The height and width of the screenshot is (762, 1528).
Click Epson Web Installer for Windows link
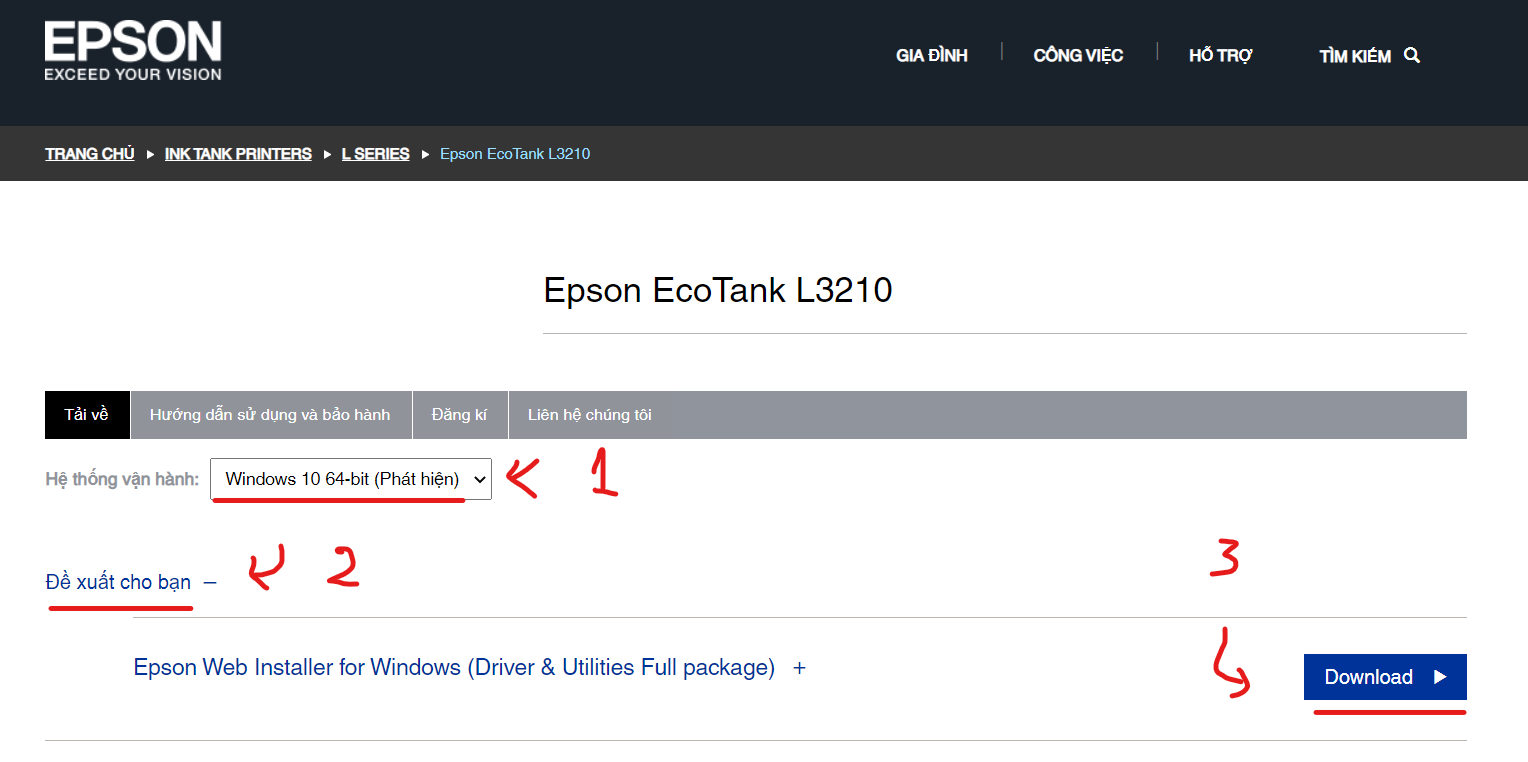click(454, 668)
